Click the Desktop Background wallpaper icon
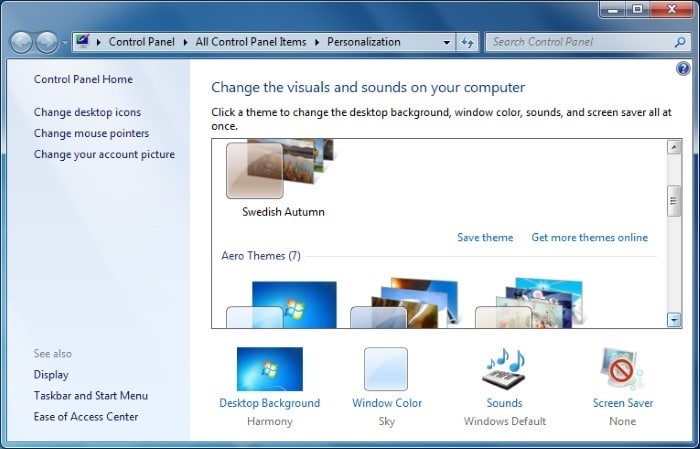Screen dimensions: 700x449 [270, 369]
